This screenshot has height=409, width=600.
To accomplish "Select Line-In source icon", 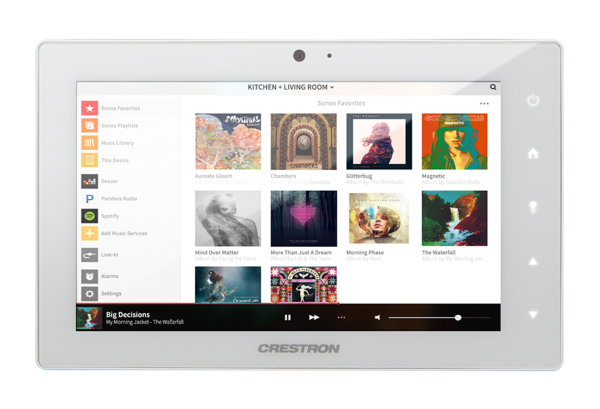I will (90, 255).
